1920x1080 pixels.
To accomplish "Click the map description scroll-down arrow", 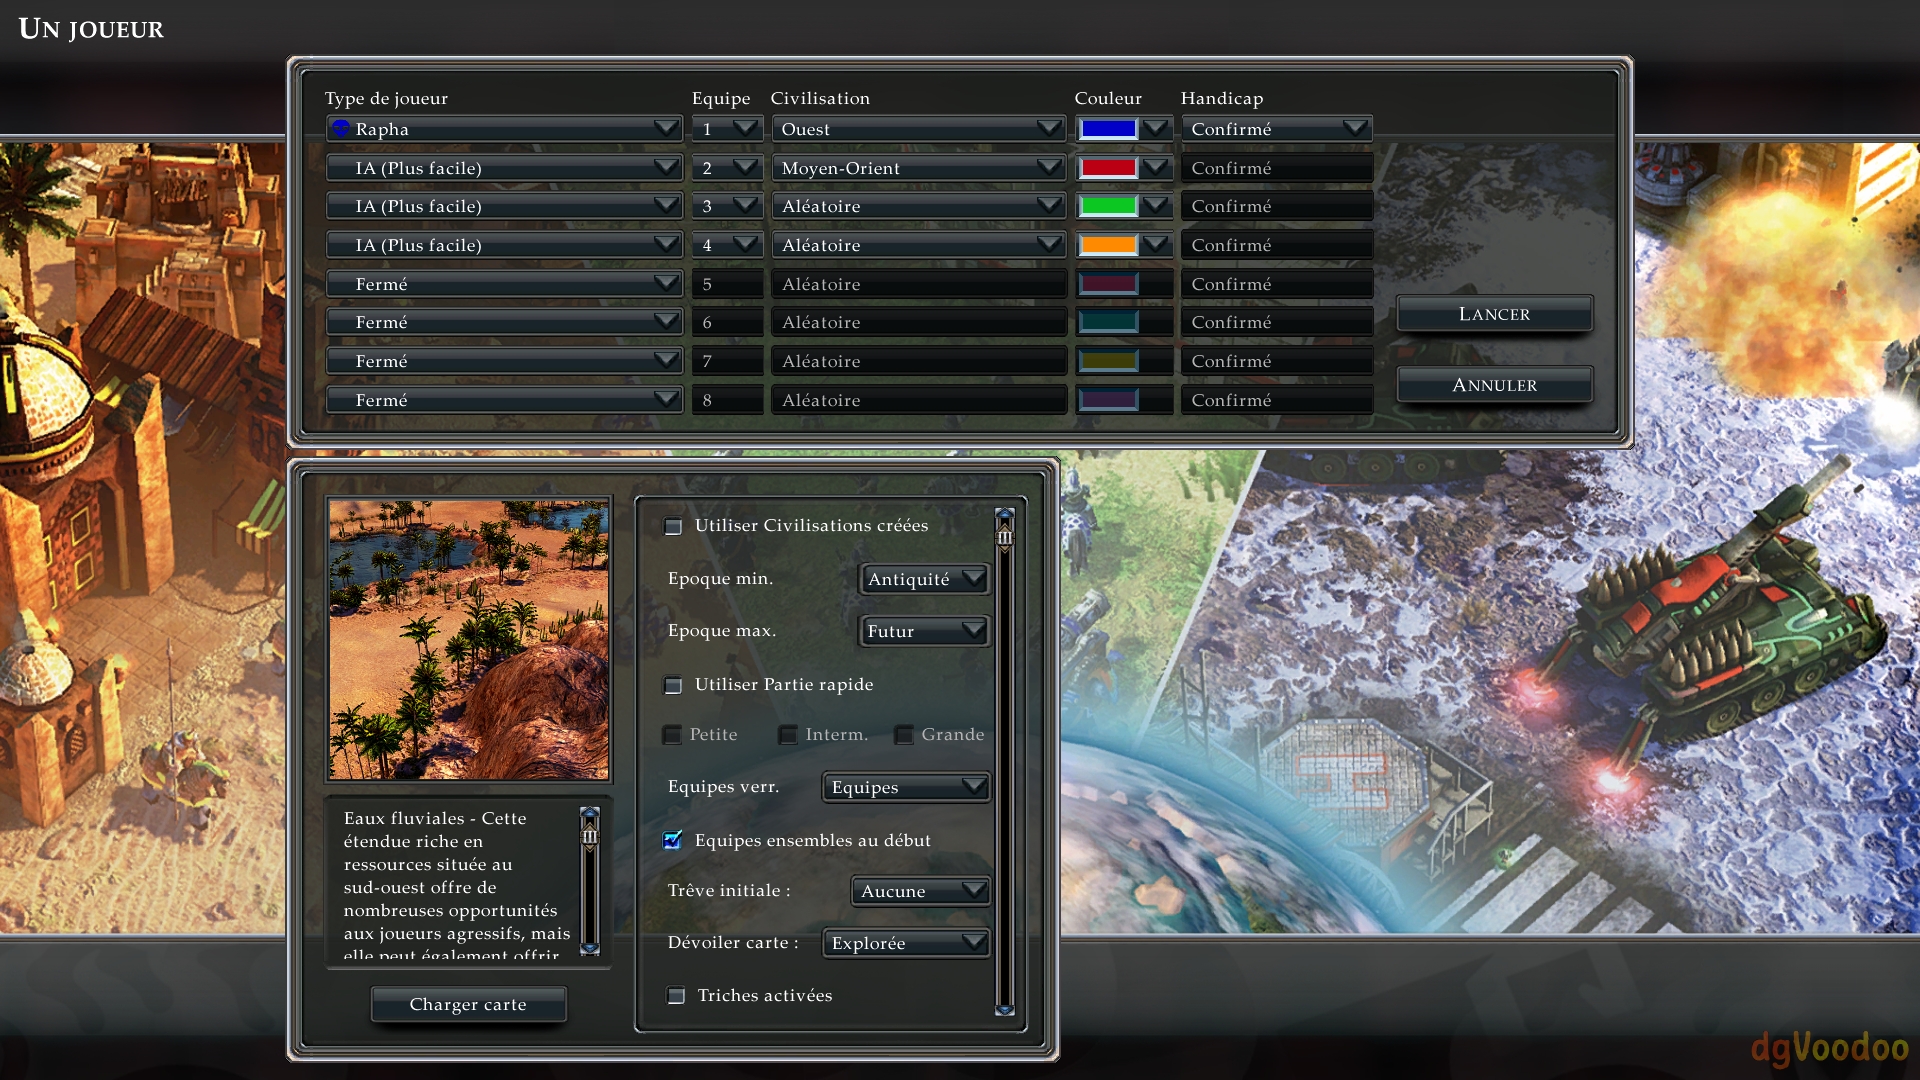I will pyautogui.click(x=590, y=948).
